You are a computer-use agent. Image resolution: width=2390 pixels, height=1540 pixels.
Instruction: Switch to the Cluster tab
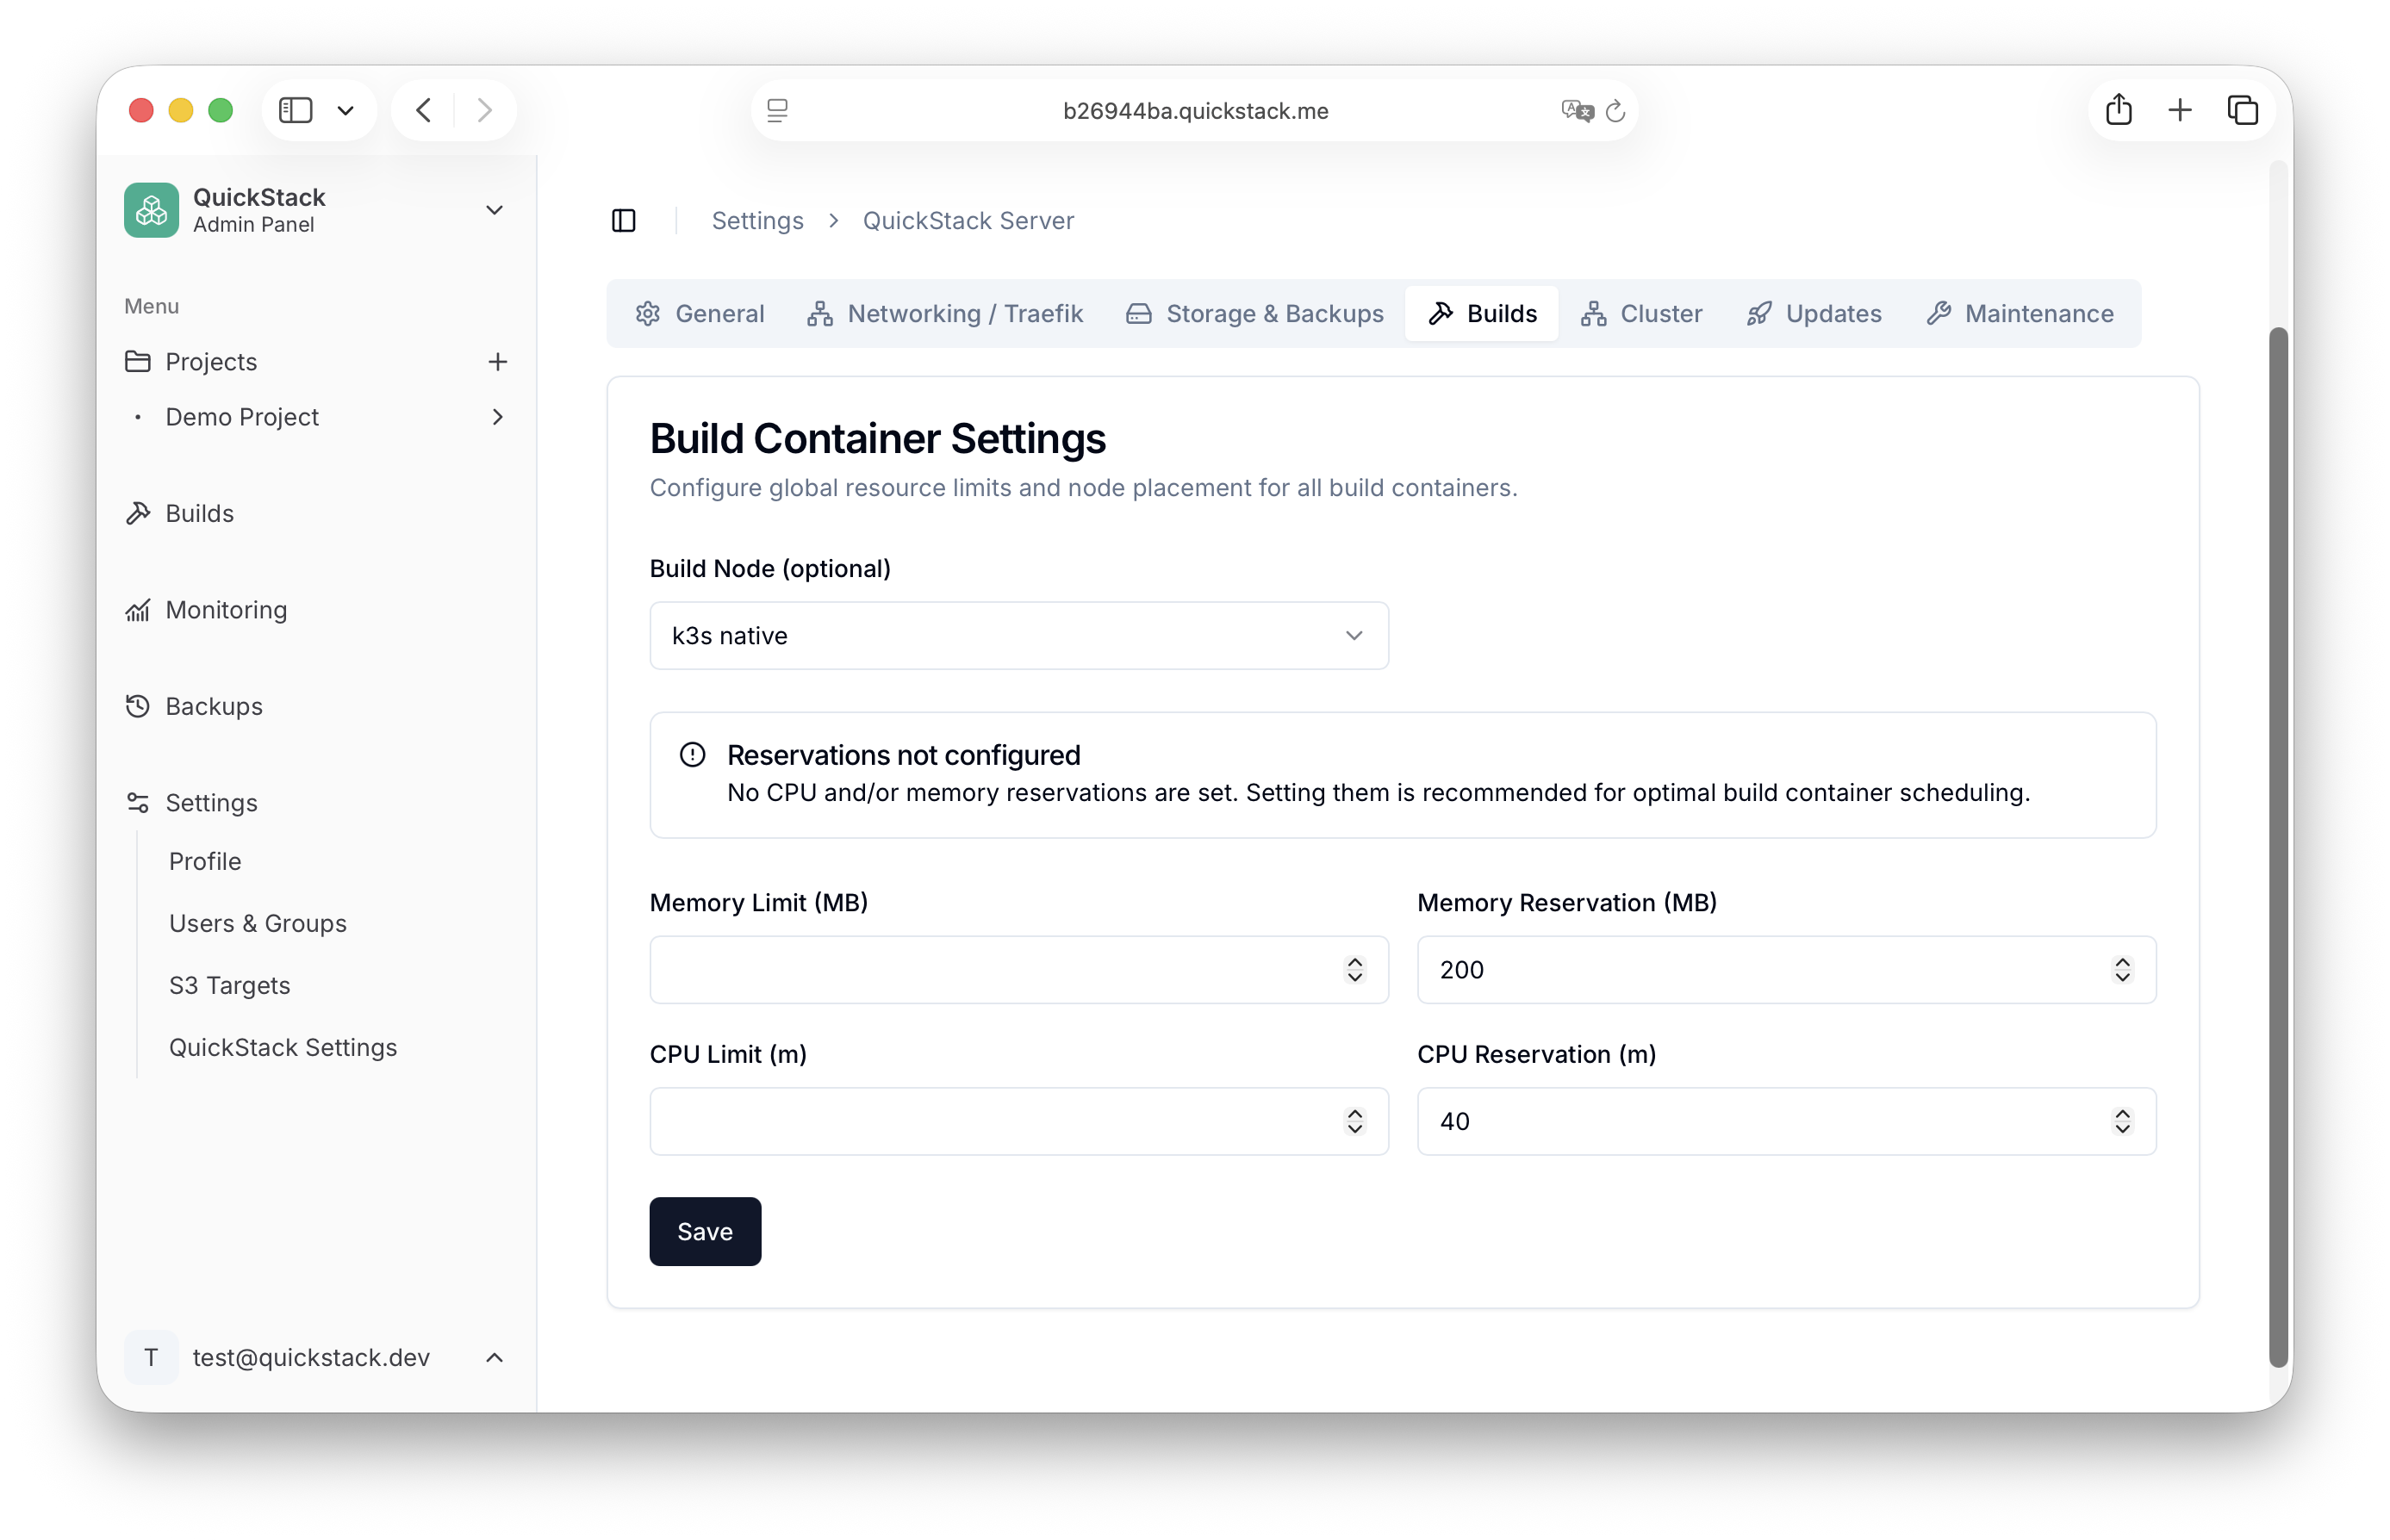point(1641,314)
